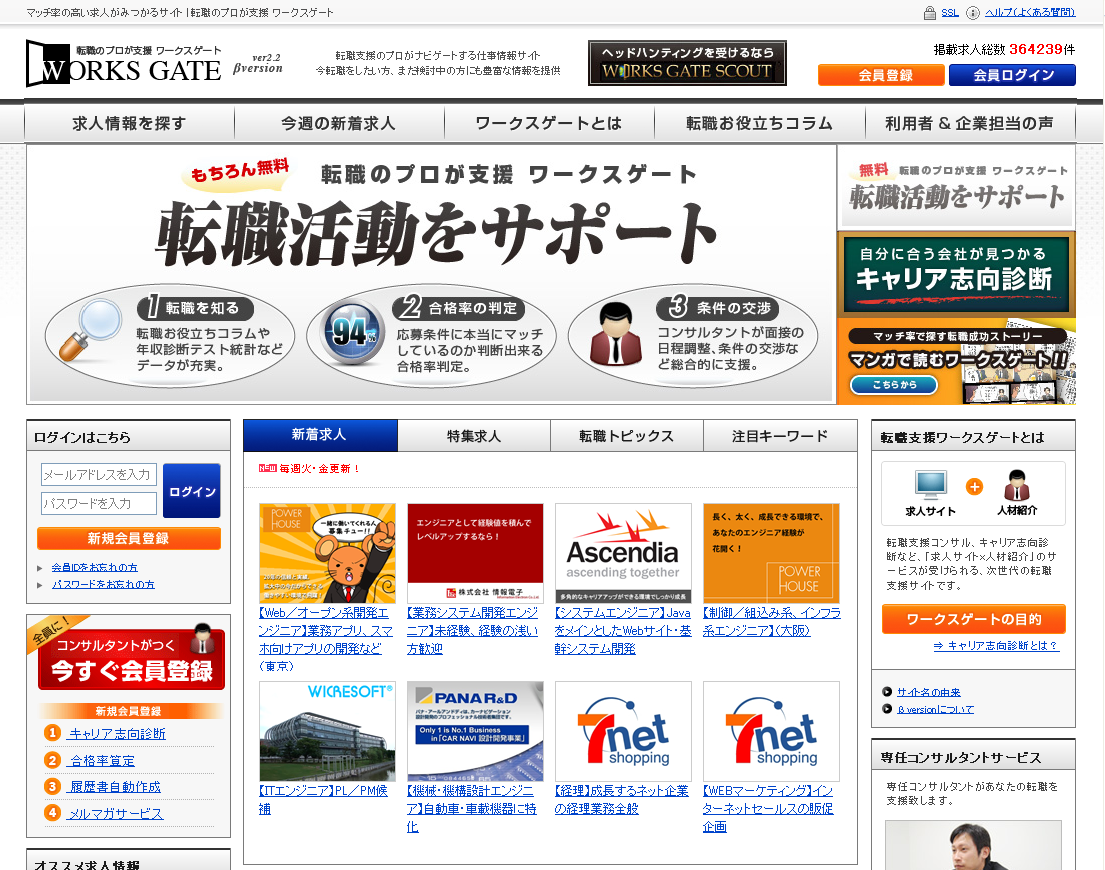Image resolution: width=1105 pixels, height=870 pixels.
Task: Click the PANA R&D thumbnail
Action: pos(475,731)
